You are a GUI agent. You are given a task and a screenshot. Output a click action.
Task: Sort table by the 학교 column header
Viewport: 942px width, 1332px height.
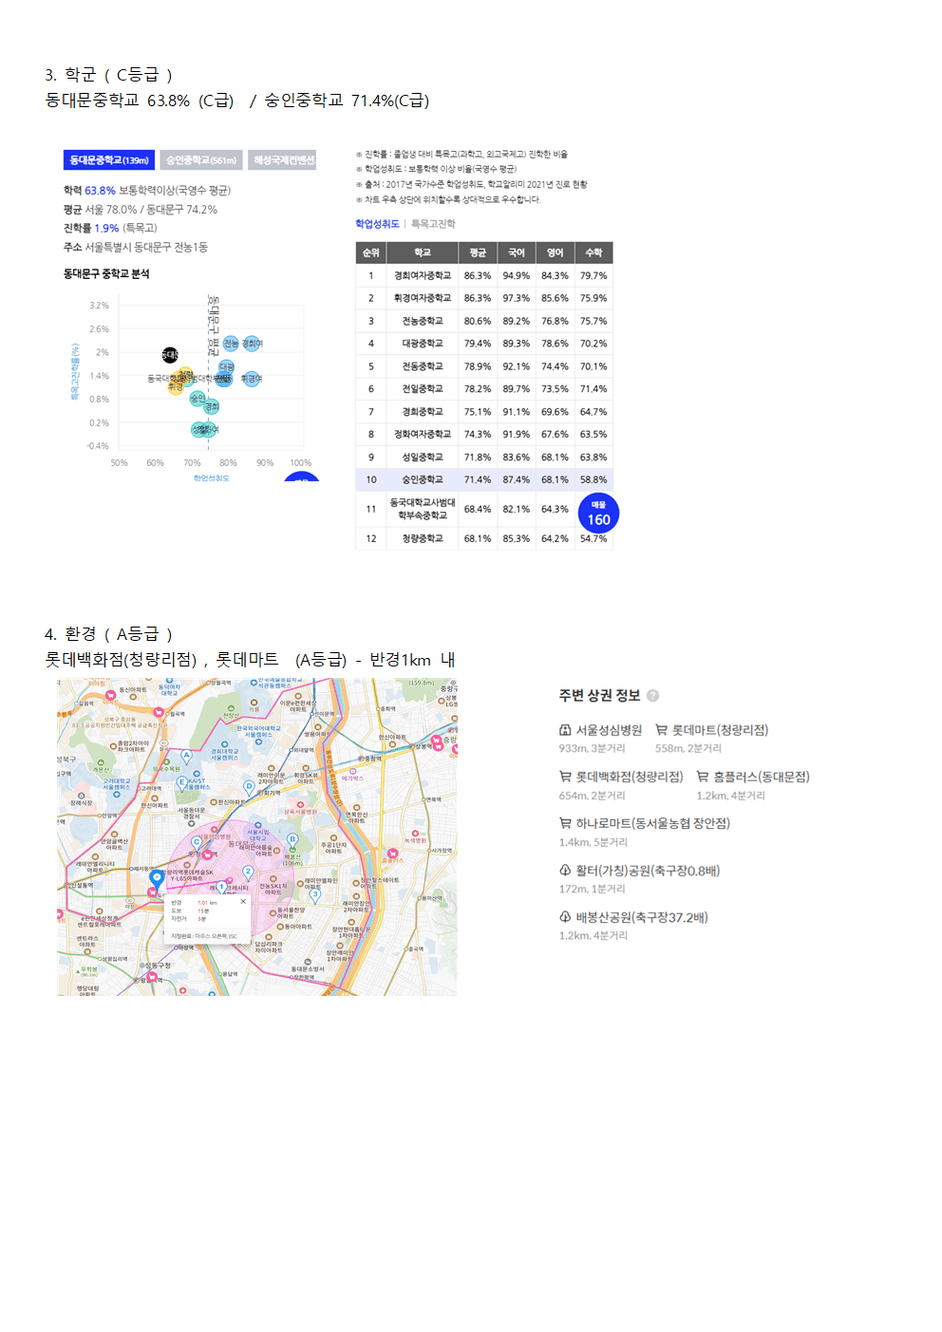tap(422, 253)
